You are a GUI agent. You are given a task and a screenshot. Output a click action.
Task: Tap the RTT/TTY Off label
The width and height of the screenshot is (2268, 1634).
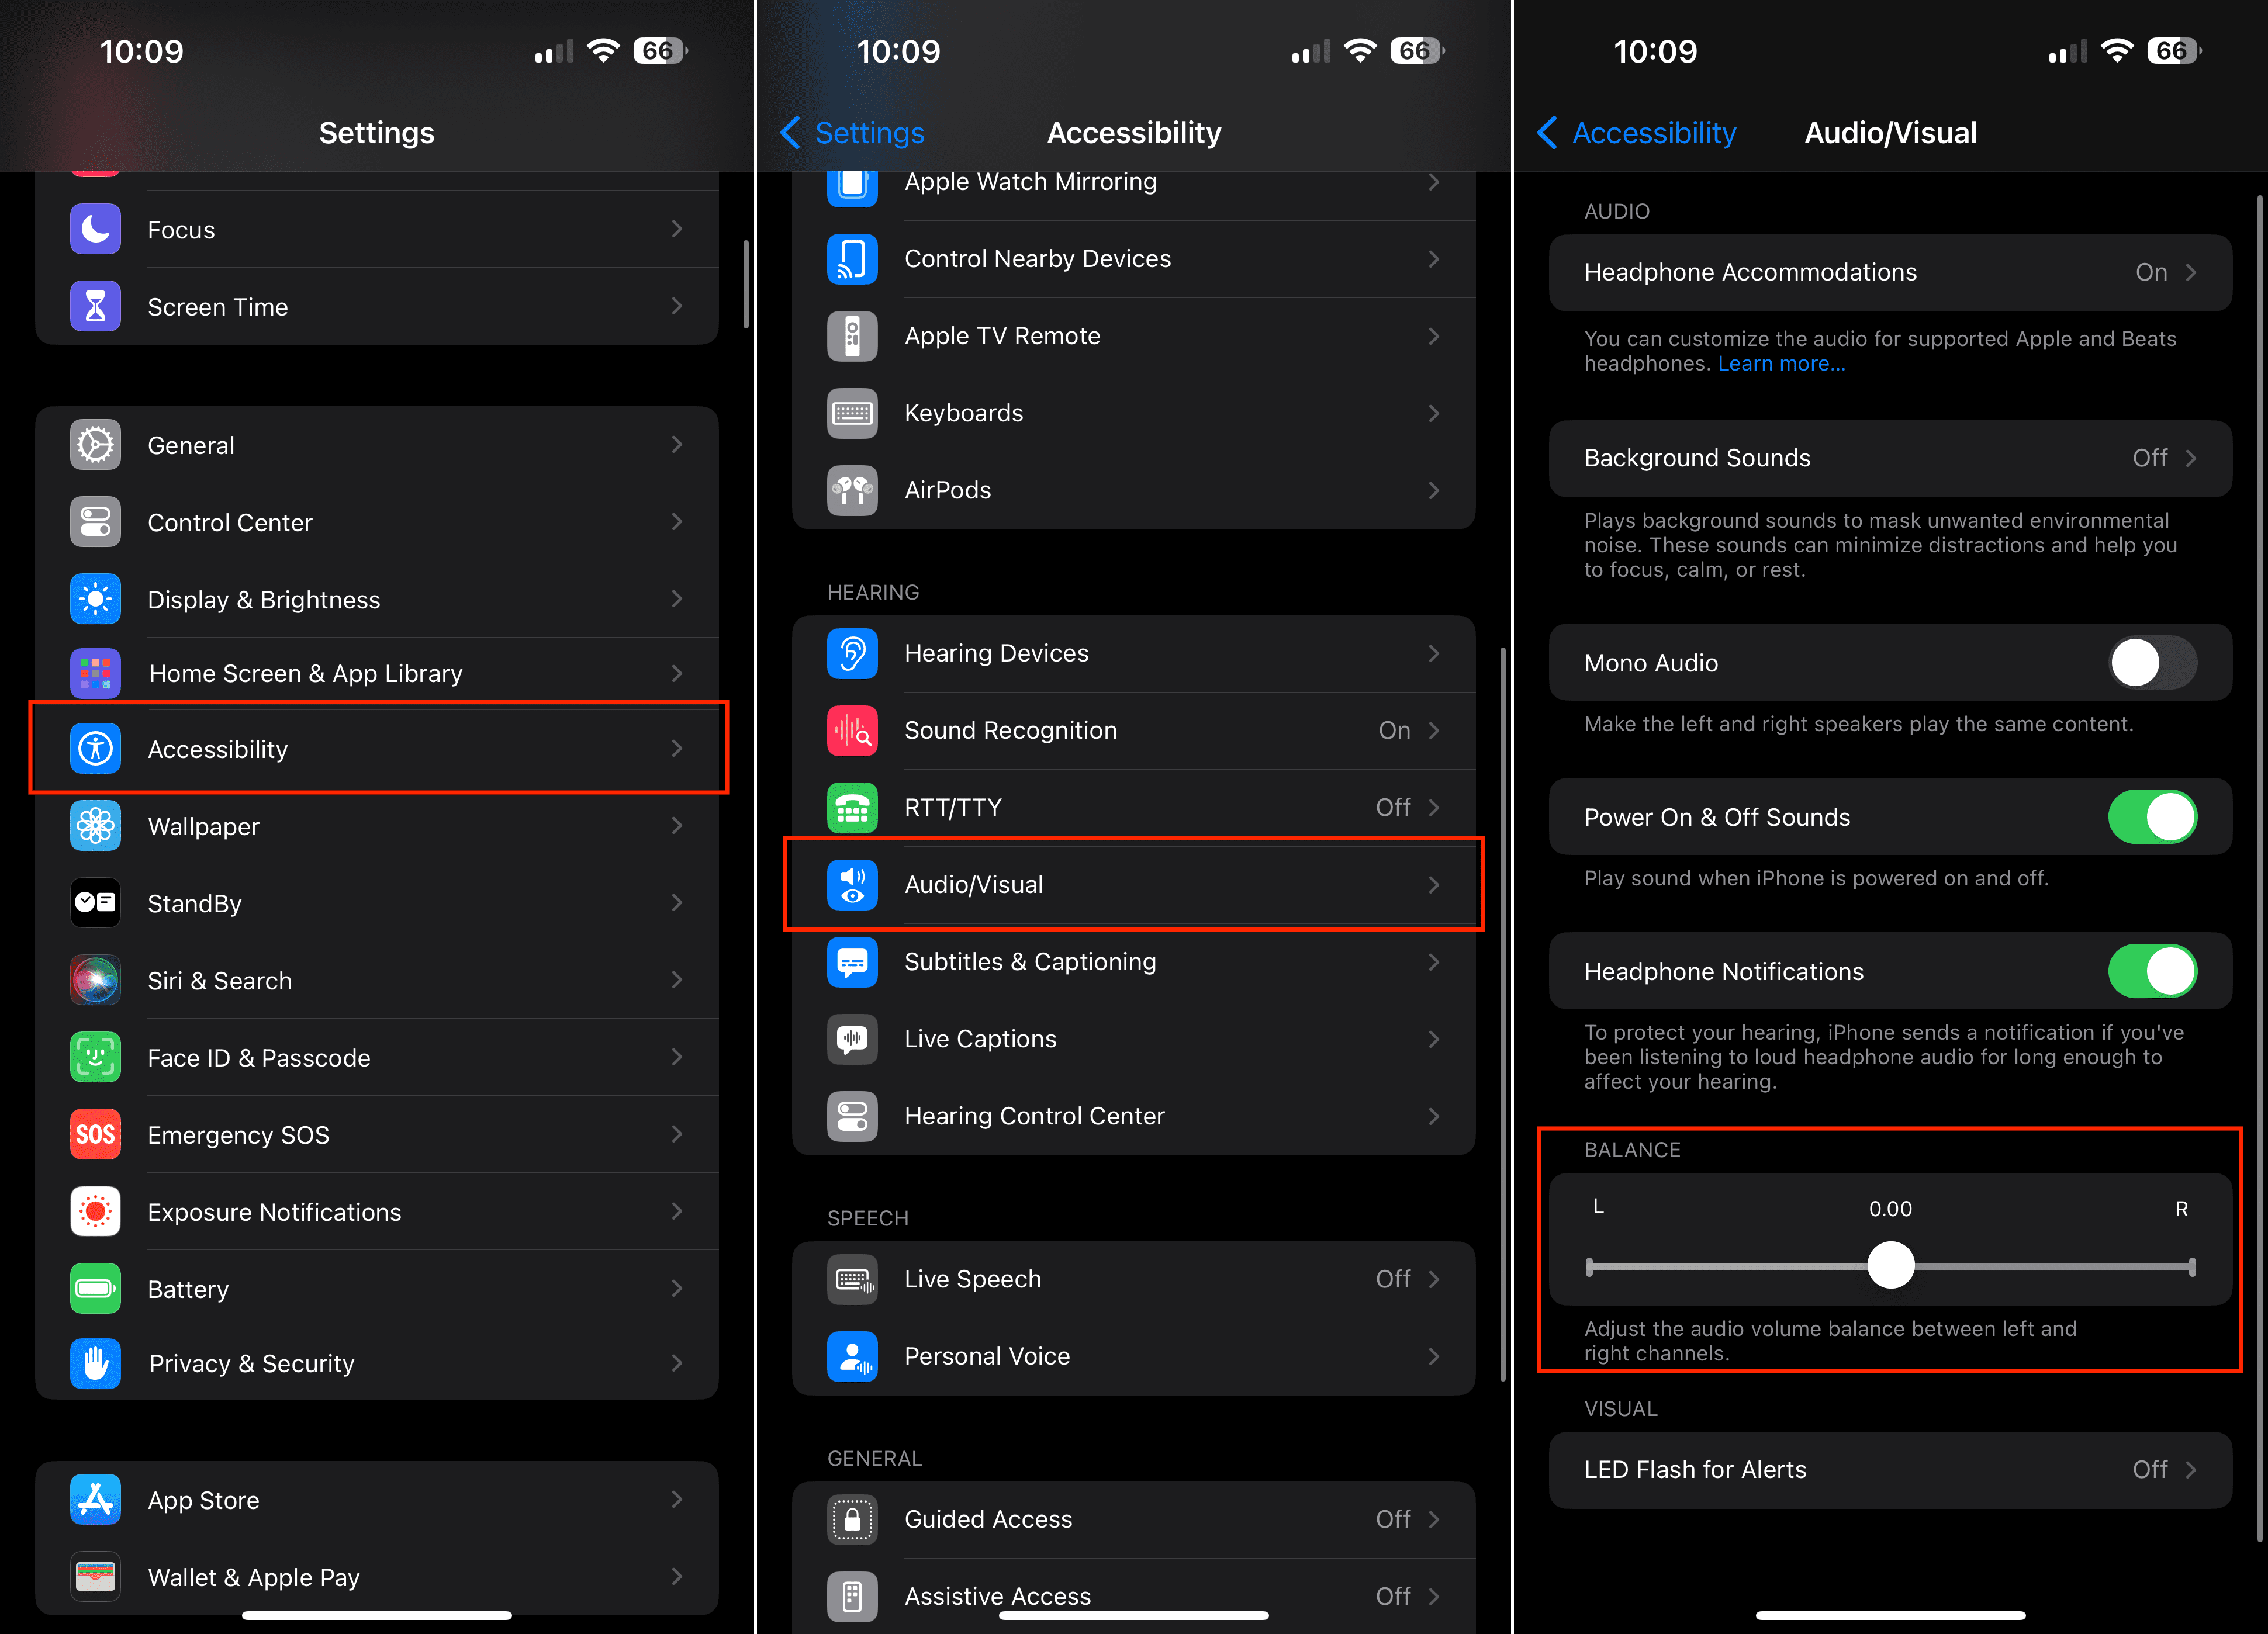click(x=1393, y=807)
